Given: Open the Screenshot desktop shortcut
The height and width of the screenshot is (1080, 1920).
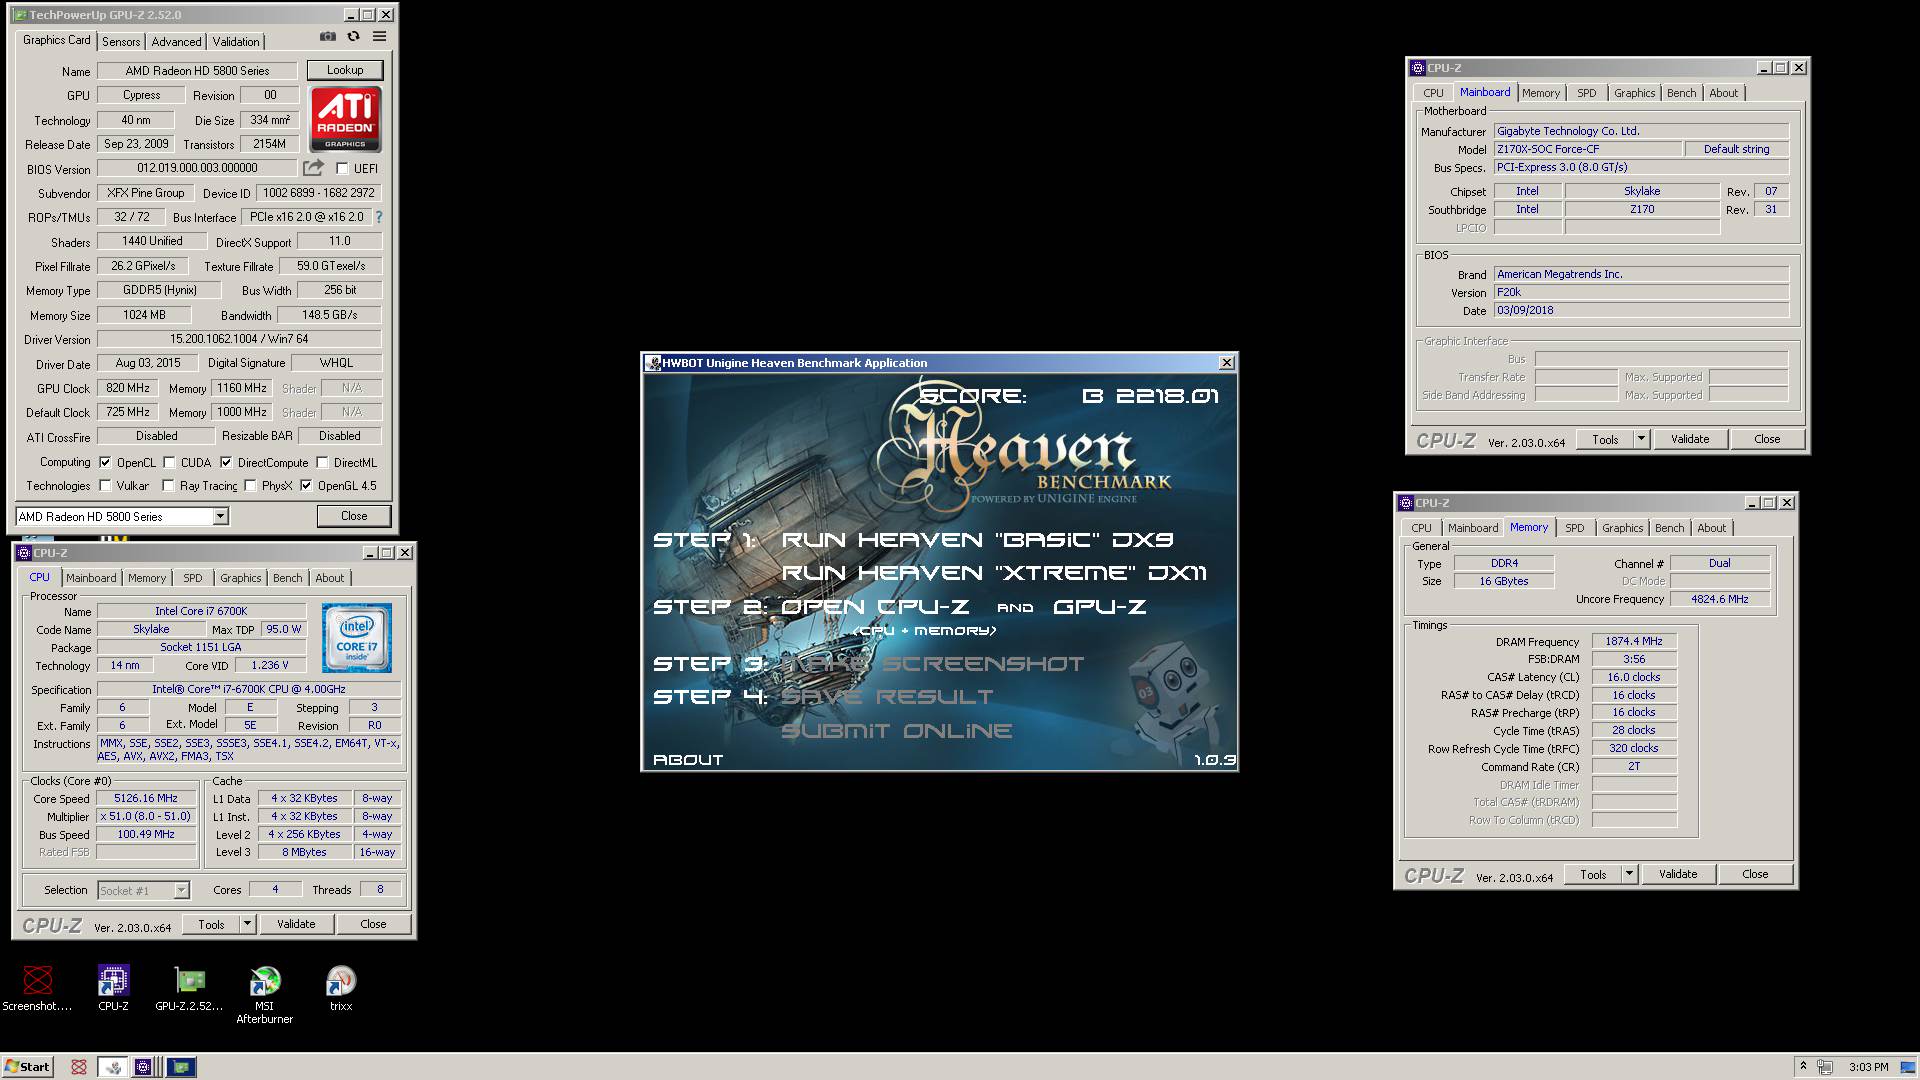Looking at the screenshot, I should pos(37,988).
